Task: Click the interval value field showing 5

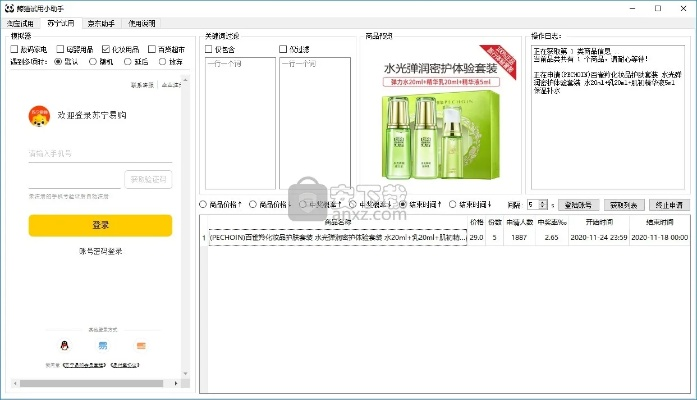Action: pyautogui.click(x=533, y=204)
